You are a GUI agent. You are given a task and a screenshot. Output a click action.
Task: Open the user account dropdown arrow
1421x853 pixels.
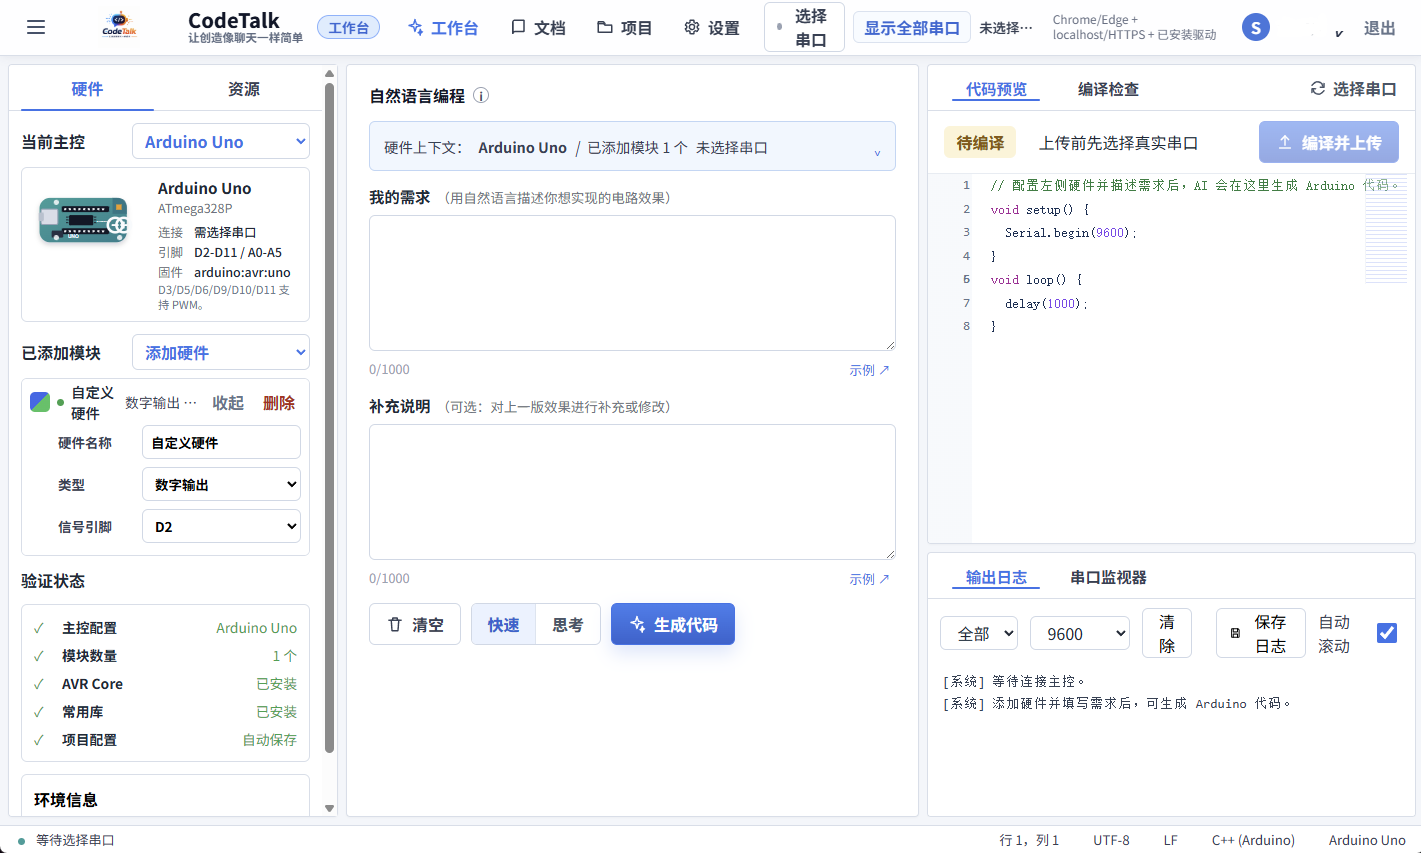(x=1339, y=33)
